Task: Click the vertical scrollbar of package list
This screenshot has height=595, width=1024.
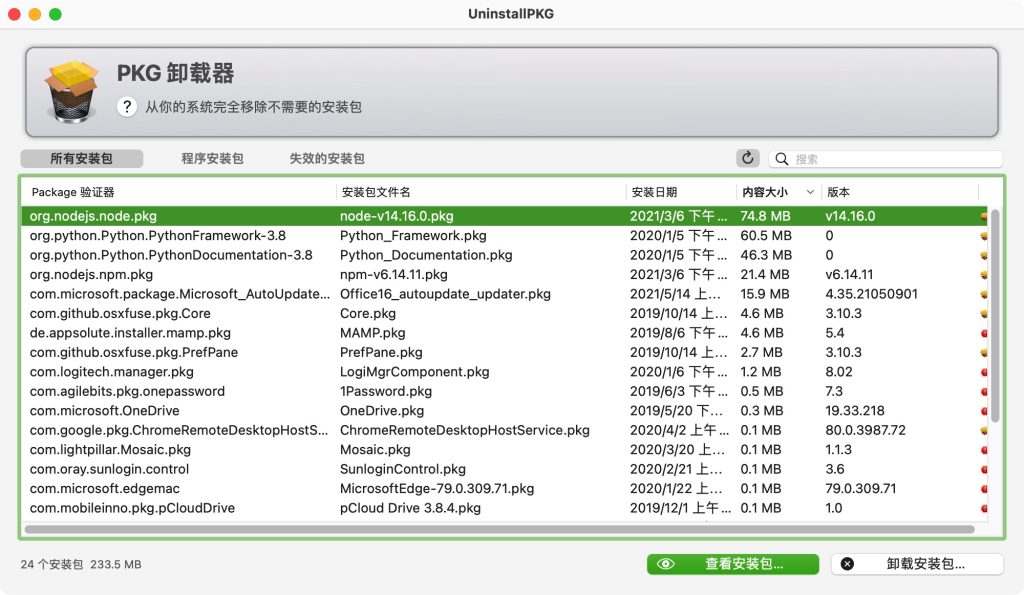Action: [x=995, y=315]
